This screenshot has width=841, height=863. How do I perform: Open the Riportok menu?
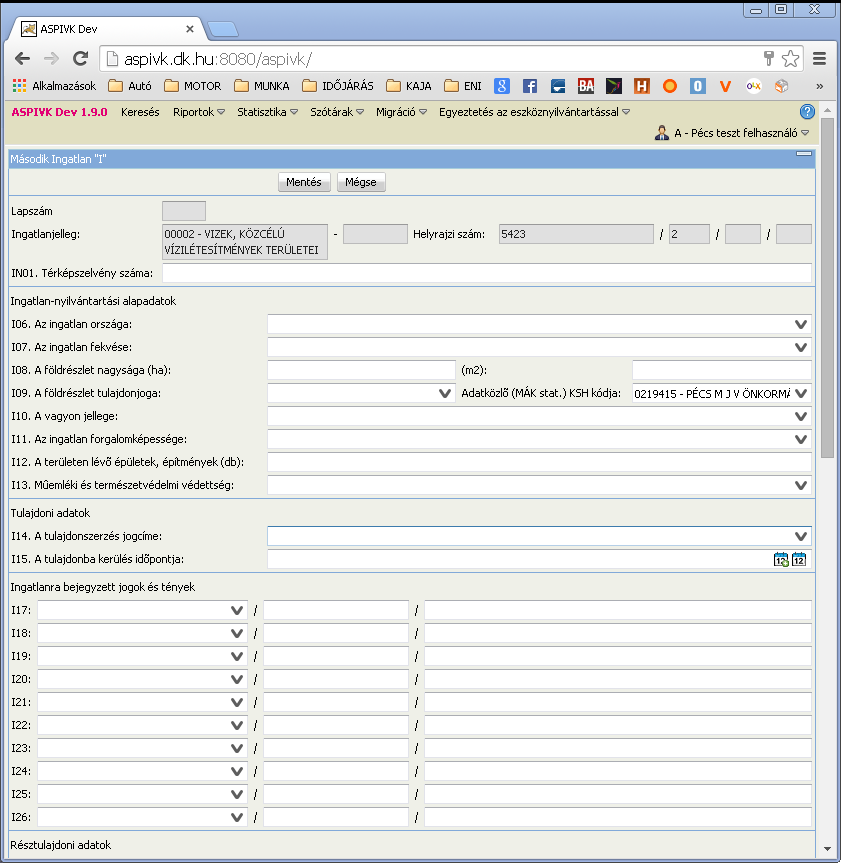199,112
